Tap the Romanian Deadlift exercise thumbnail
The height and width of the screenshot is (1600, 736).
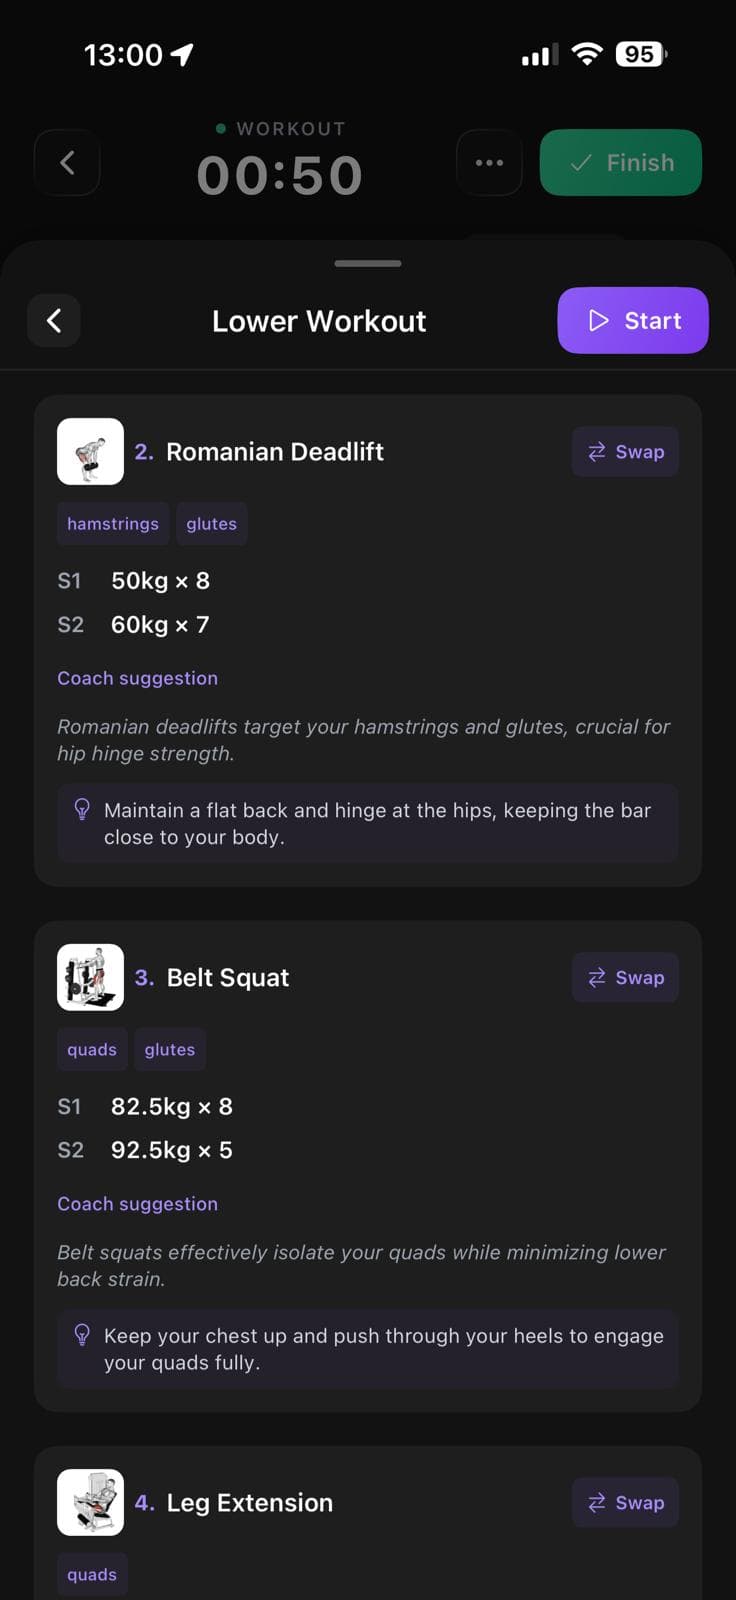(90, 451)
